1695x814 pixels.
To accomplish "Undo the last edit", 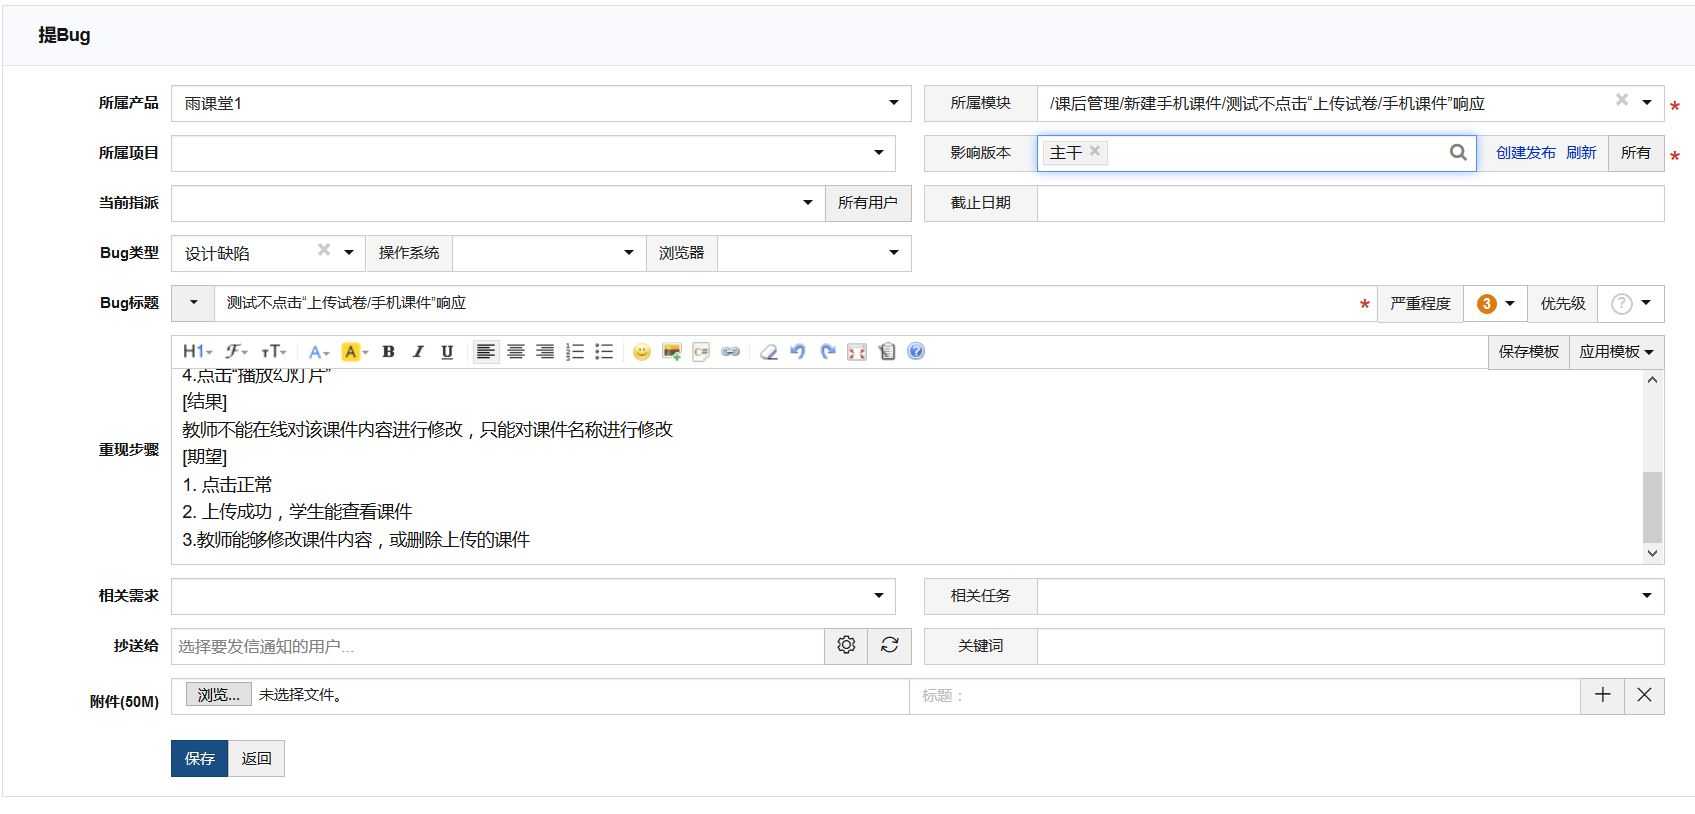I will 798,351.
